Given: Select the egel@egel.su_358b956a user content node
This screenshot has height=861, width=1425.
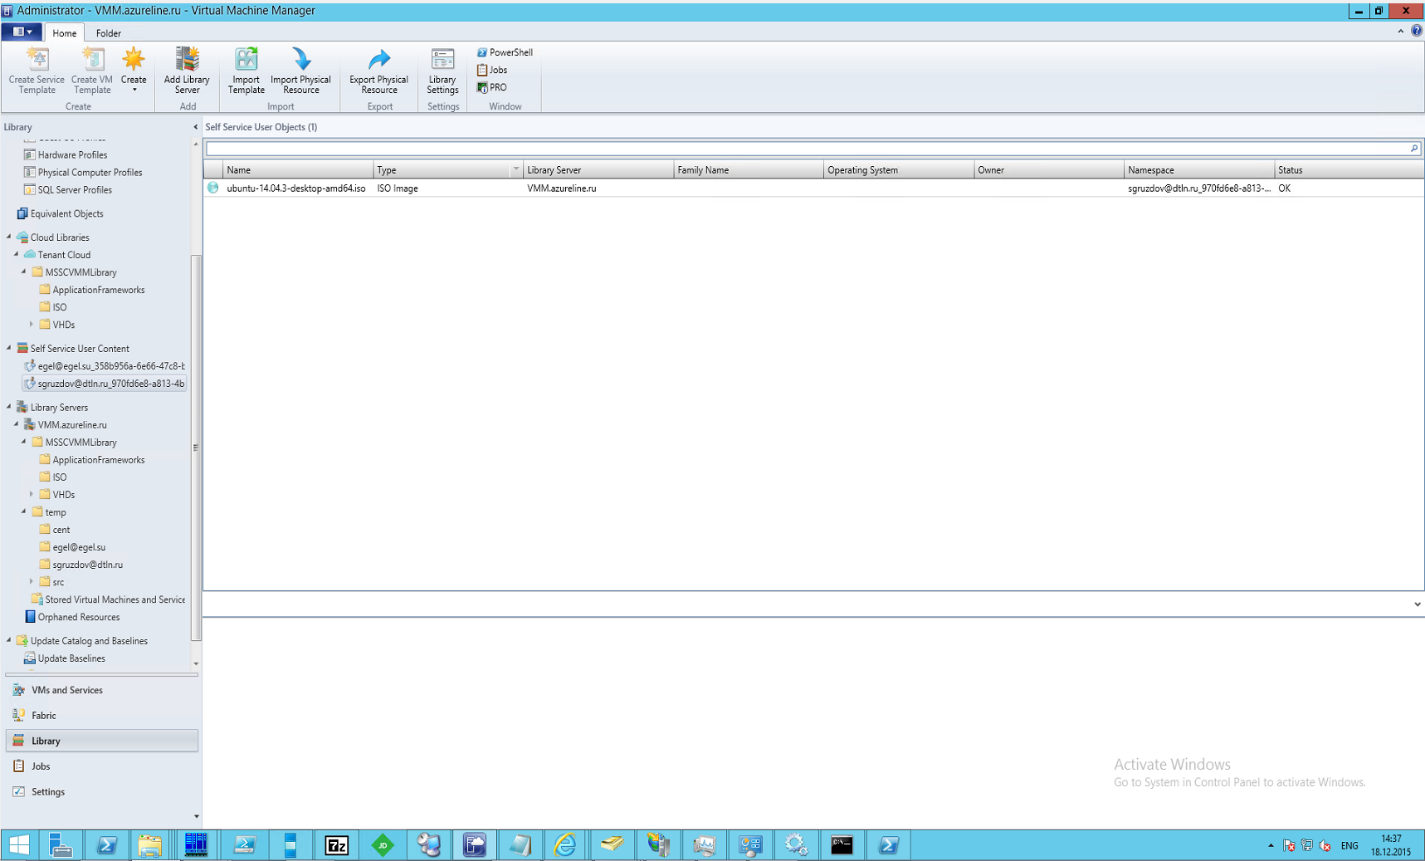Looking at the screenshot, I should (104, 366).
